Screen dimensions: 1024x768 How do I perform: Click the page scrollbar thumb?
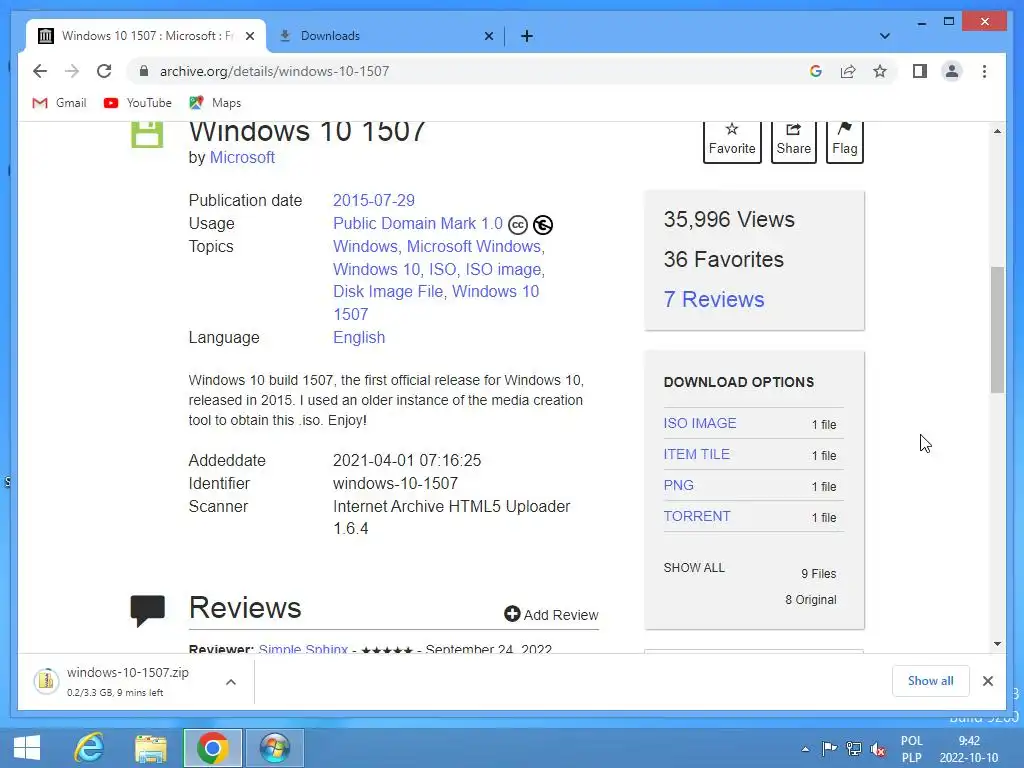(x=997, y=330)
